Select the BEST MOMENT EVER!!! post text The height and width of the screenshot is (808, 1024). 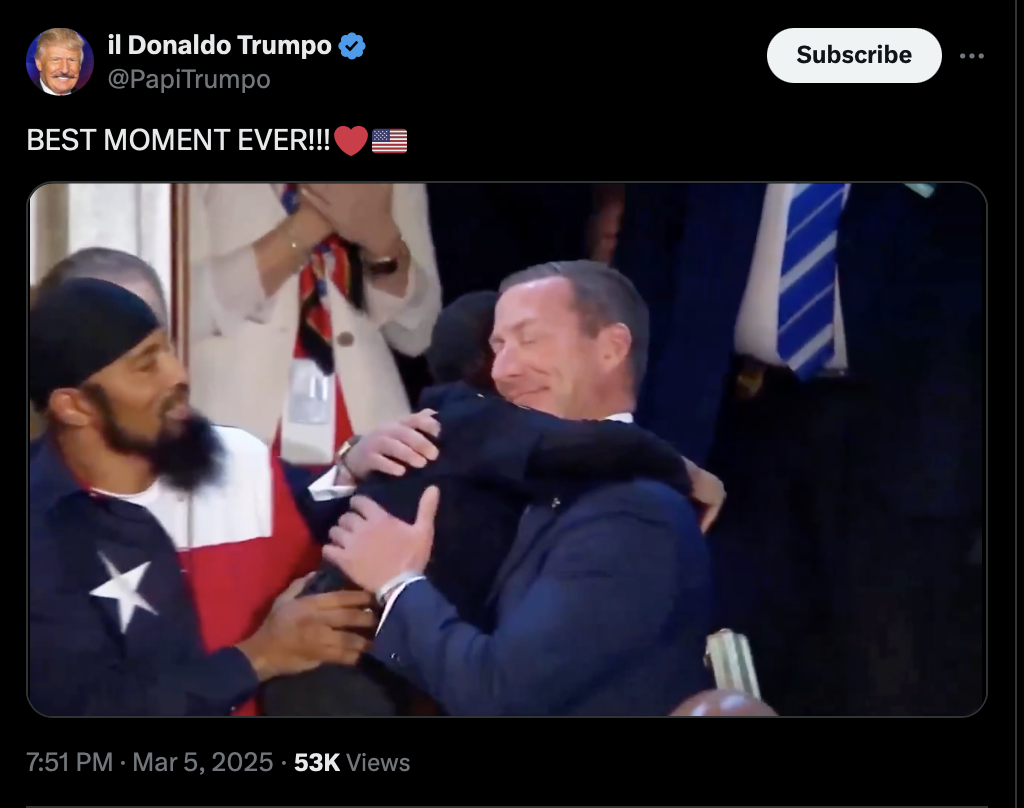(x=178, y=140)
